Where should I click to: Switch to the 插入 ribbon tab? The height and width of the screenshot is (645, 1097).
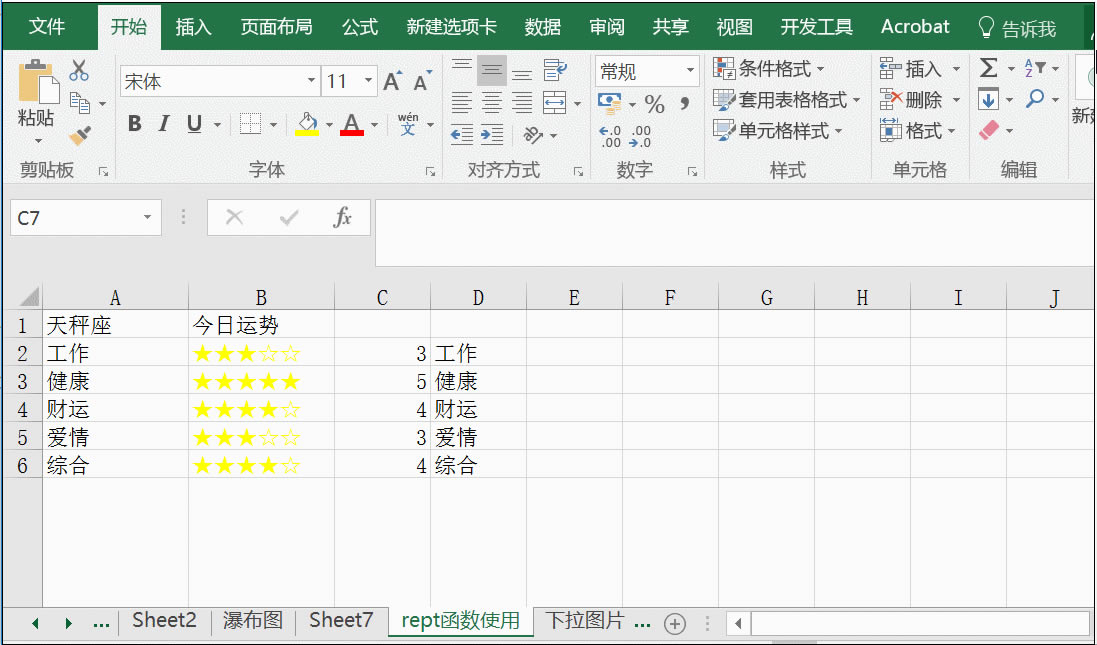(x=192, y=27)
